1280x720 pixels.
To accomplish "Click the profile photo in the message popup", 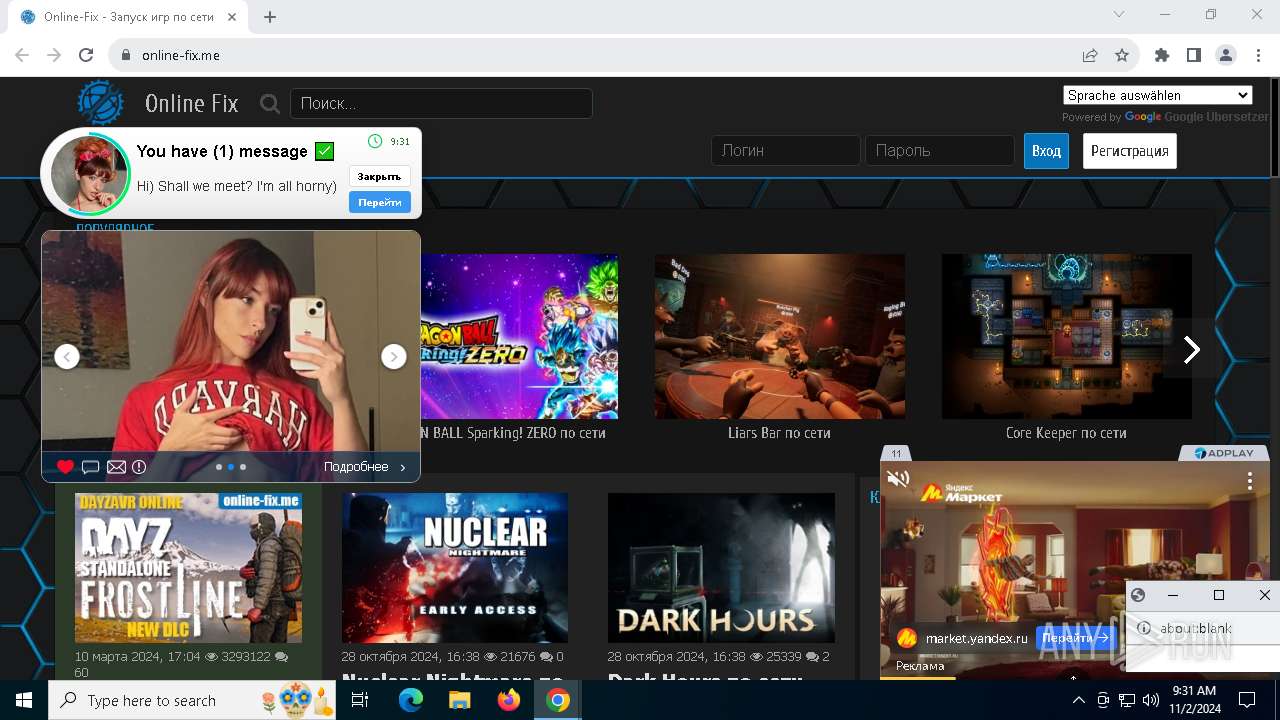I will (90, 173).
